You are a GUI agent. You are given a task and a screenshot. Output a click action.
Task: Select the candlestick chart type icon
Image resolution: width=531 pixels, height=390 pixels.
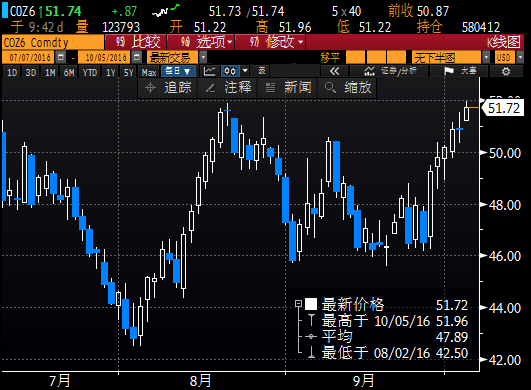pos(230,71)
